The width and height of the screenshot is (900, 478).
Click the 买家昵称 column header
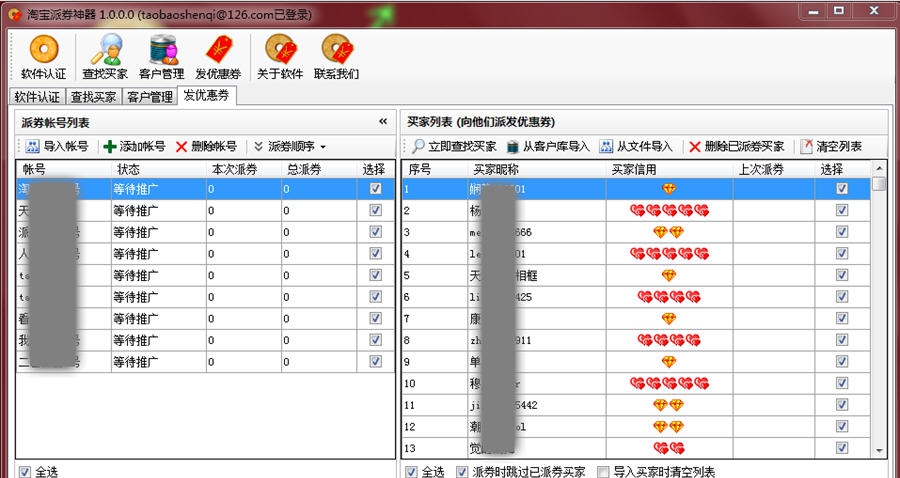tap(536, 169)
